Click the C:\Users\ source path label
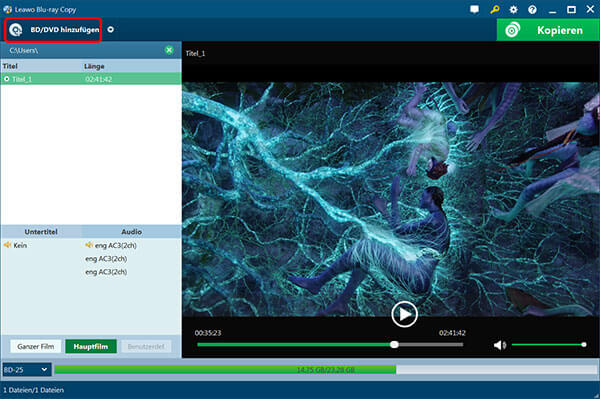 tap(24, 50)
